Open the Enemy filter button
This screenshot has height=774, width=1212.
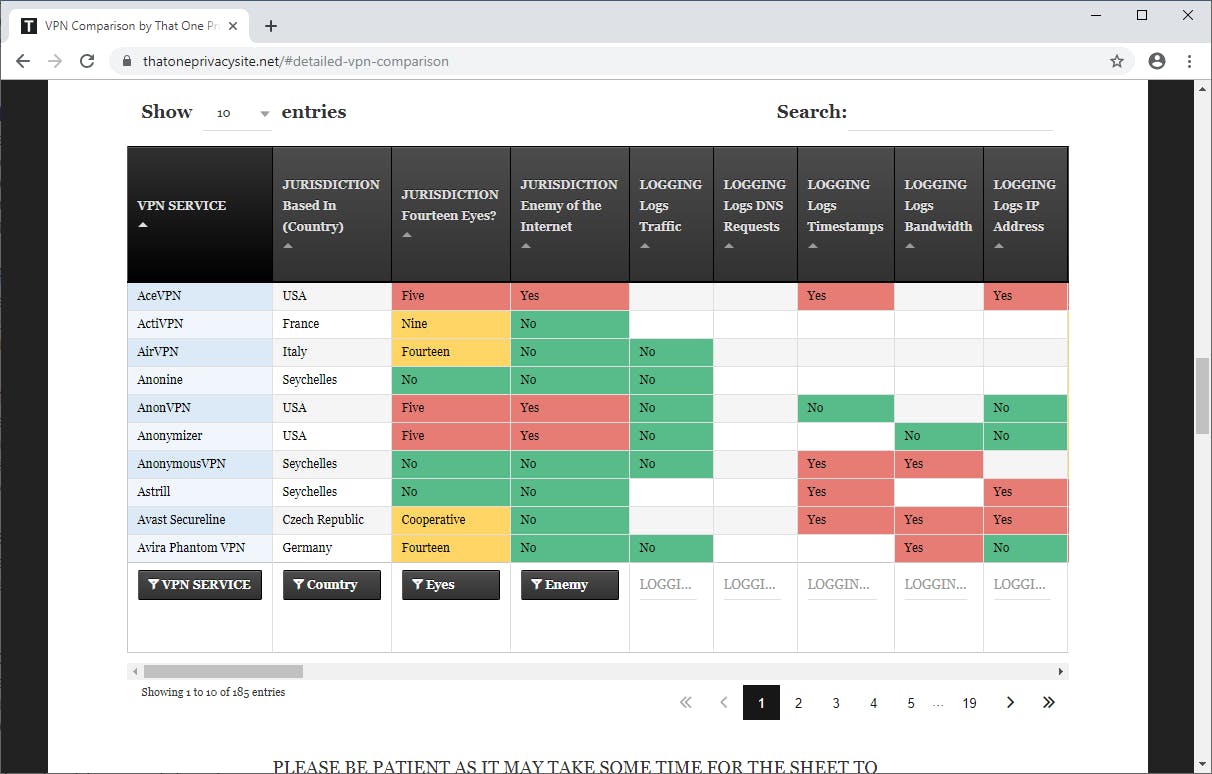[x=570, y=585]
